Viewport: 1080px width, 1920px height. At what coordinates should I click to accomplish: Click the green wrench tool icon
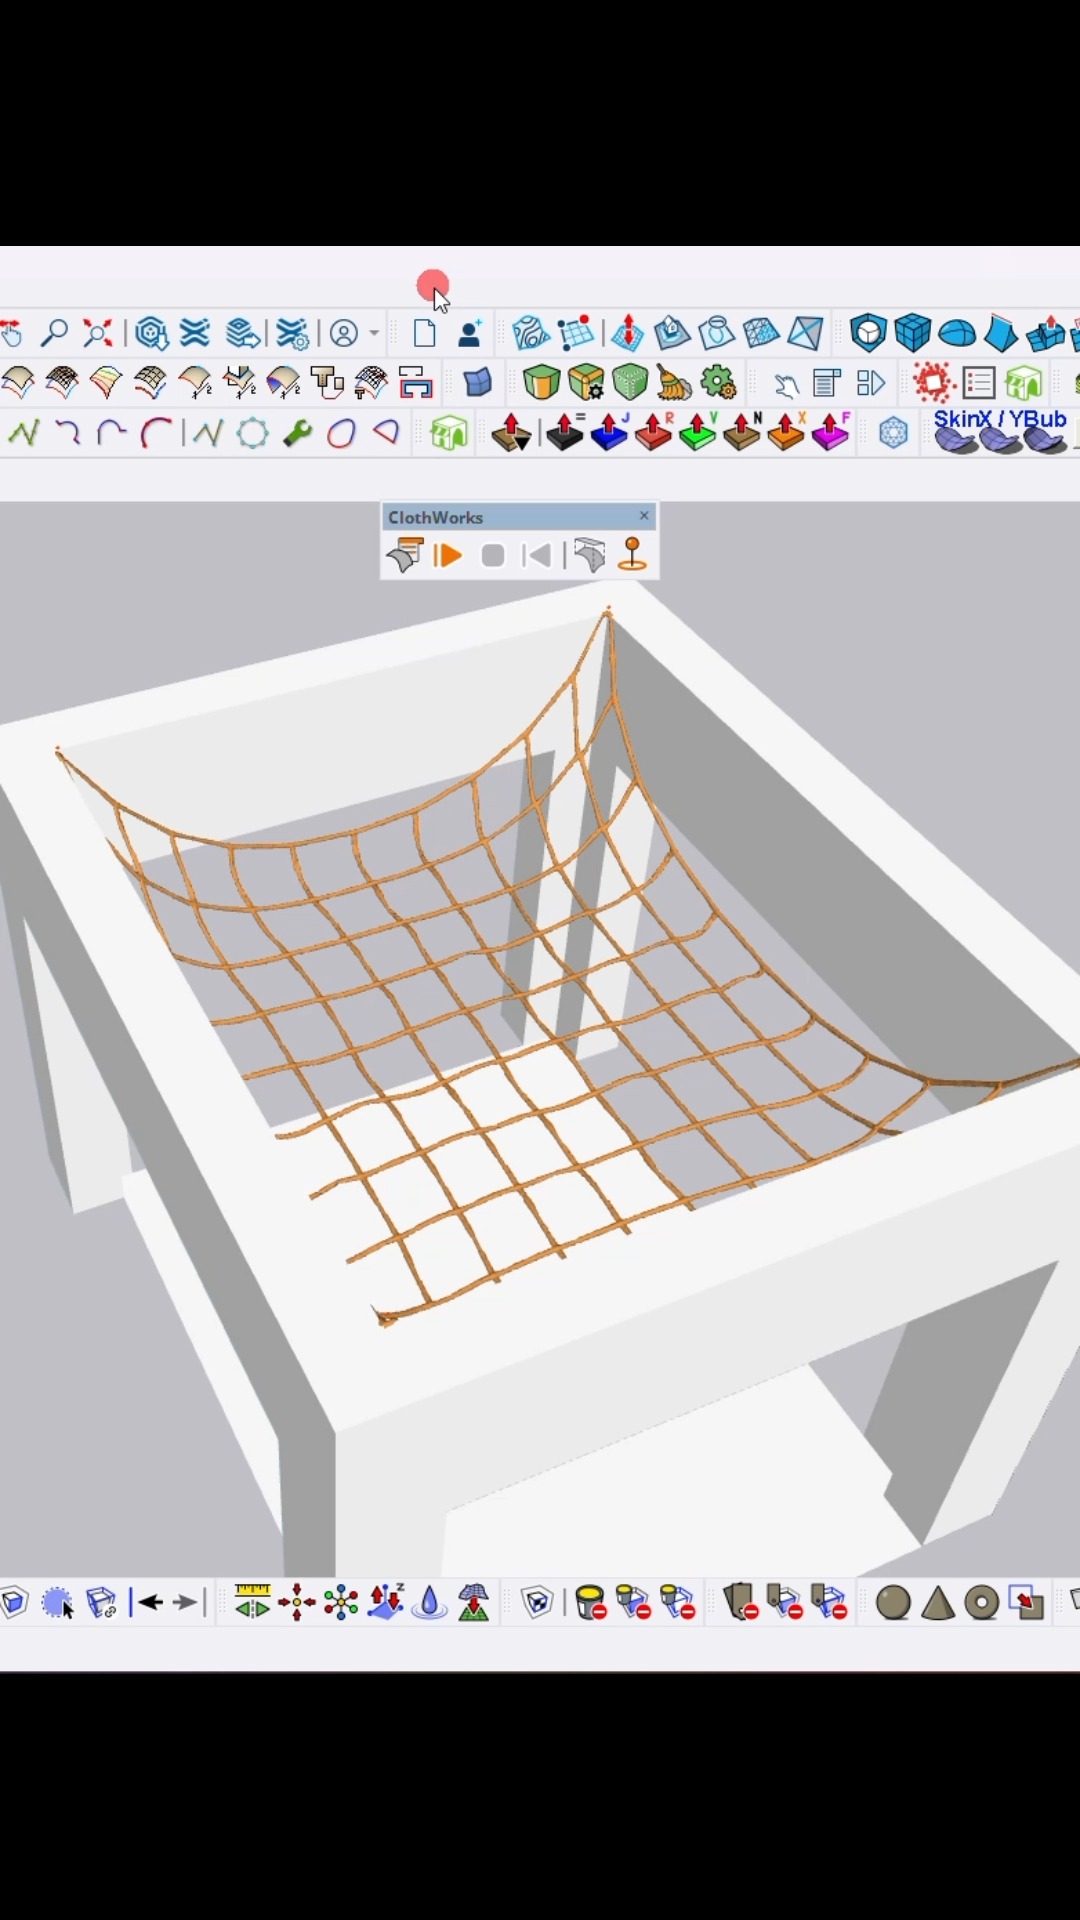click(x=297, y=433)
